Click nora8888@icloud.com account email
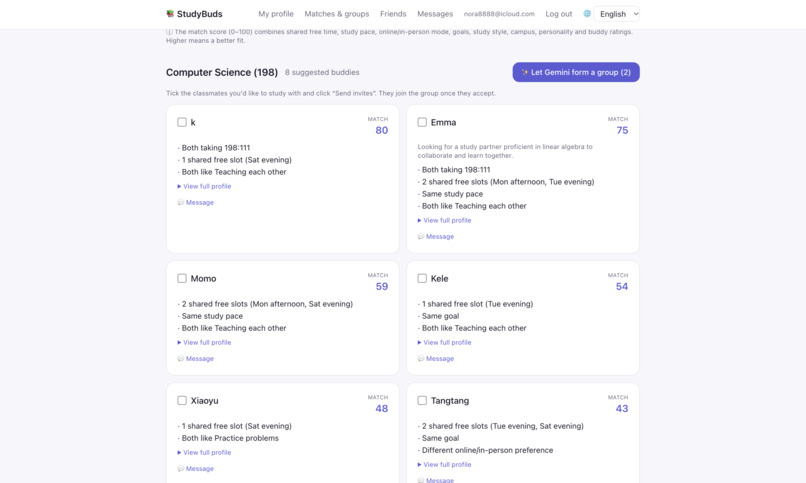The height and width of the screenshot is (483, 806). coord(499,14)
